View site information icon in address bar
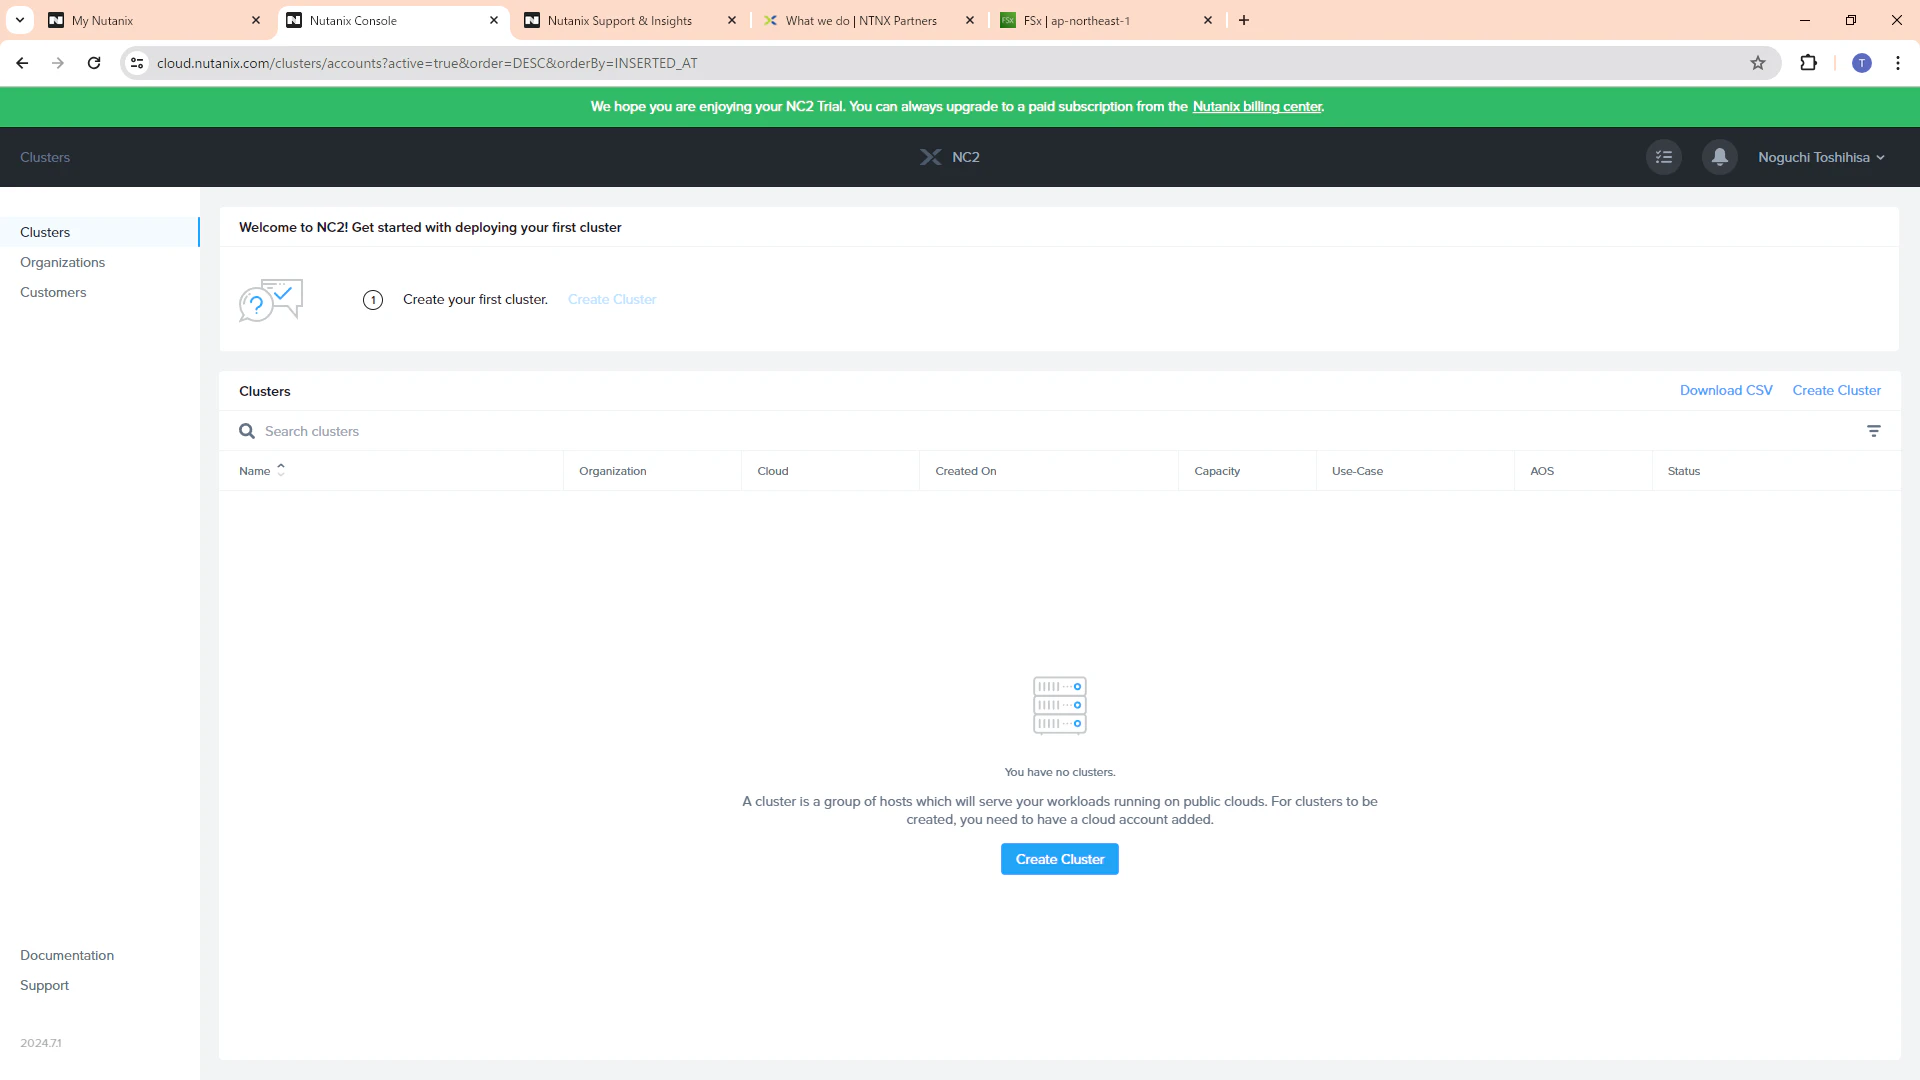Screen dimensions: 1920x1080 click(138, 63)
